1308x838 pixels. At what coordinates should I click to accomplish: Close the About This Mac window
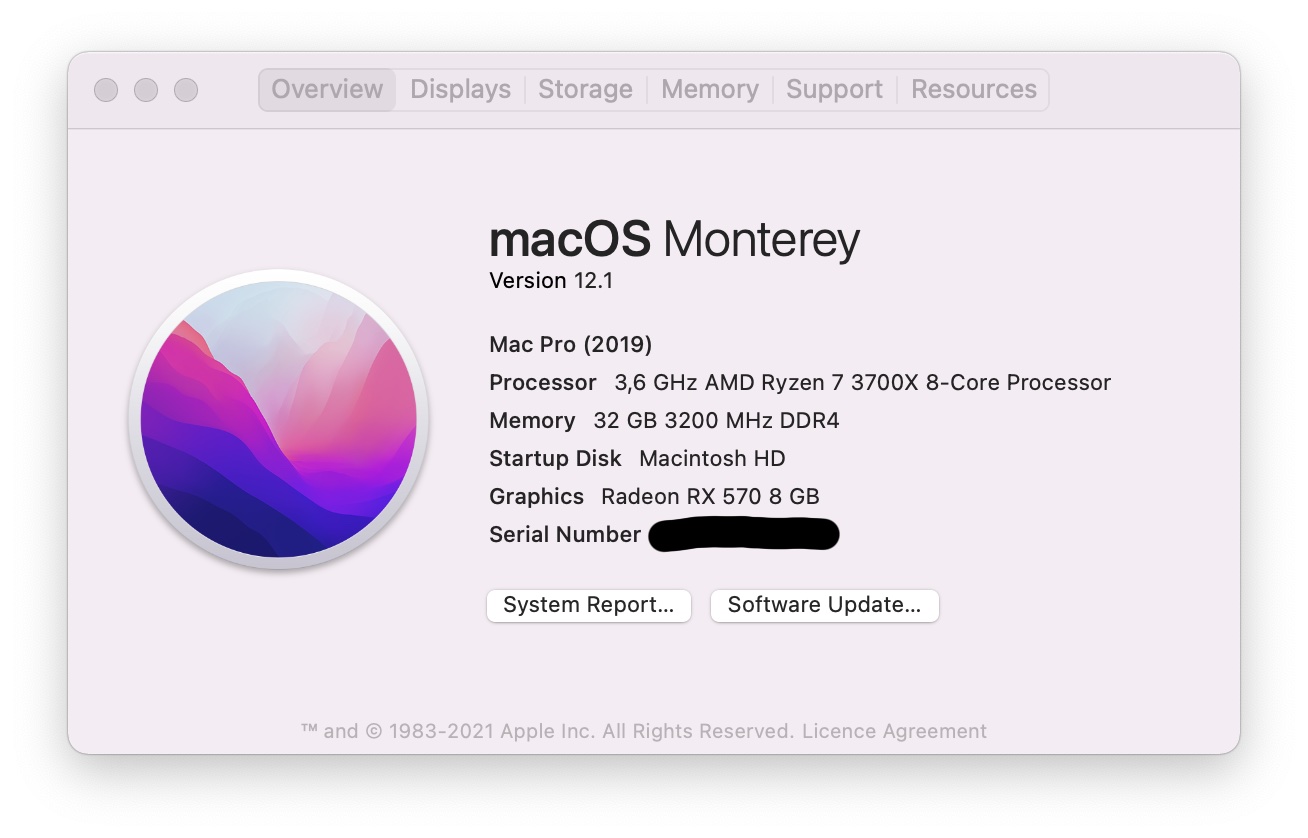[x=106, y=90]
